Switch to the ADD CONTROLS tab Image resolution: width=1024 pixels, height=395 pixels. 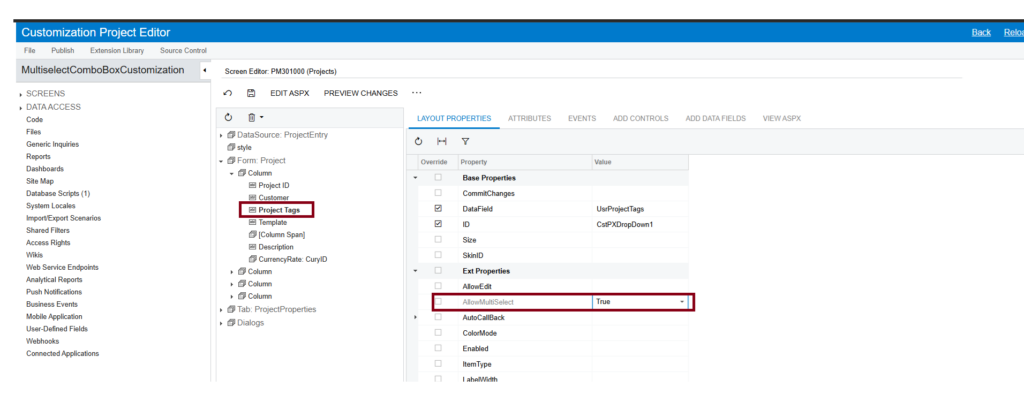pos(640,118)
